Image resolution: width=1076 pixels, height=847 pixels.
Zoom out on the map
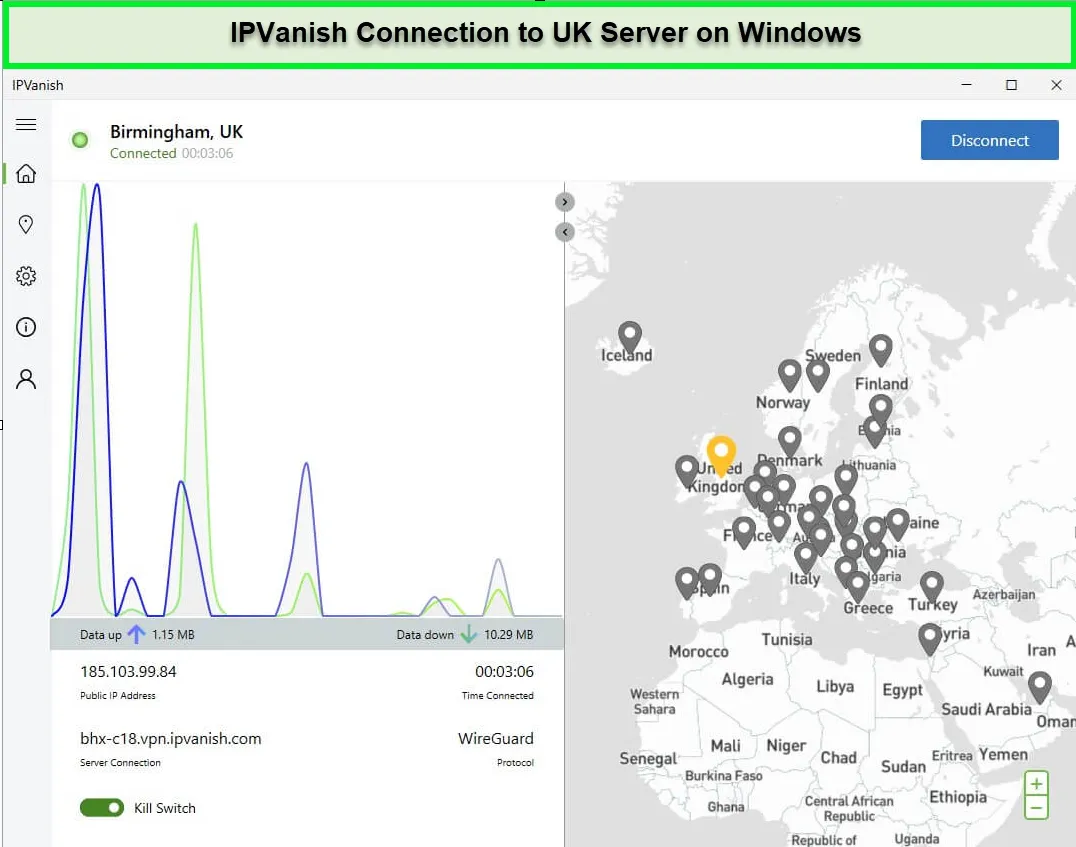click(1036, 808)
